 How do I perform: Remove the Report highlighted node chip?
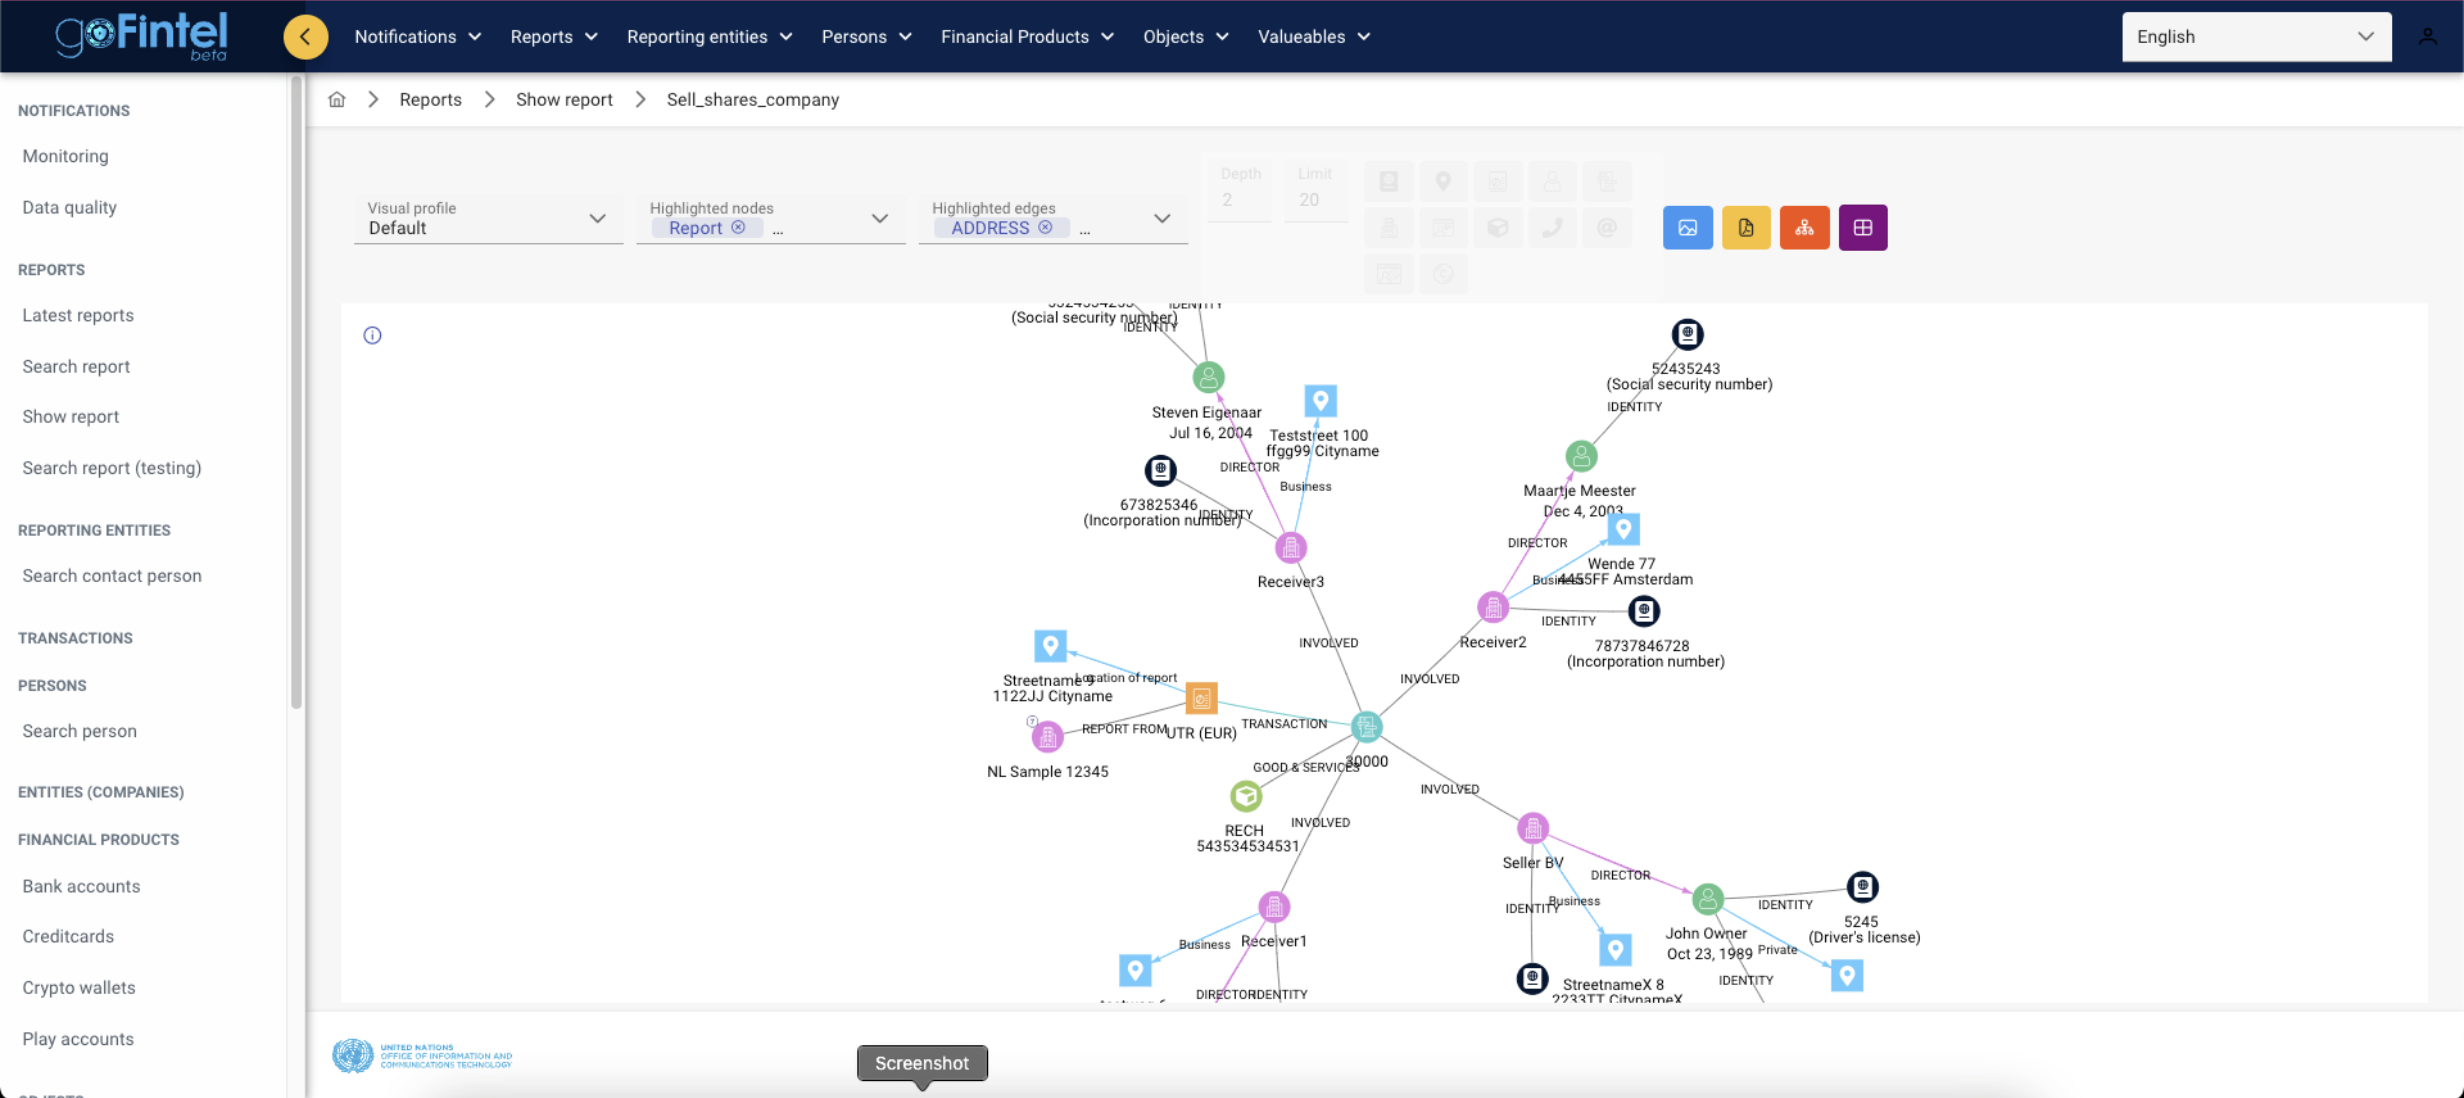coord(738,227)
